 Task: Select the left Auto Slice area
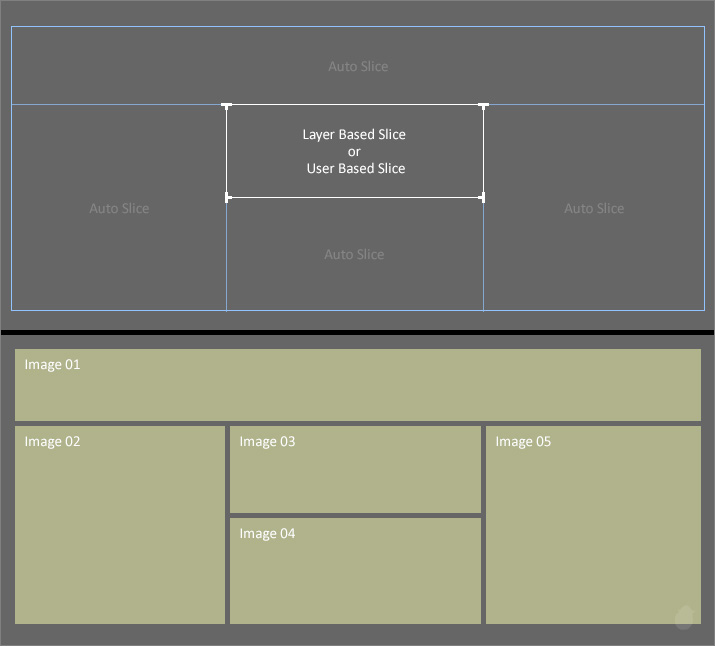click(x=119, y=208)
